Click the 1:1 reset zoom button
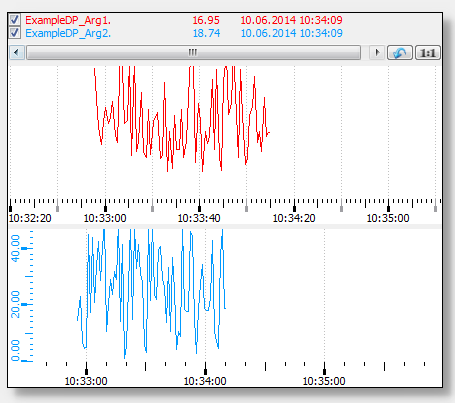Image resolution: width=455 pixels, height=403 pixels. click(428, 53)
